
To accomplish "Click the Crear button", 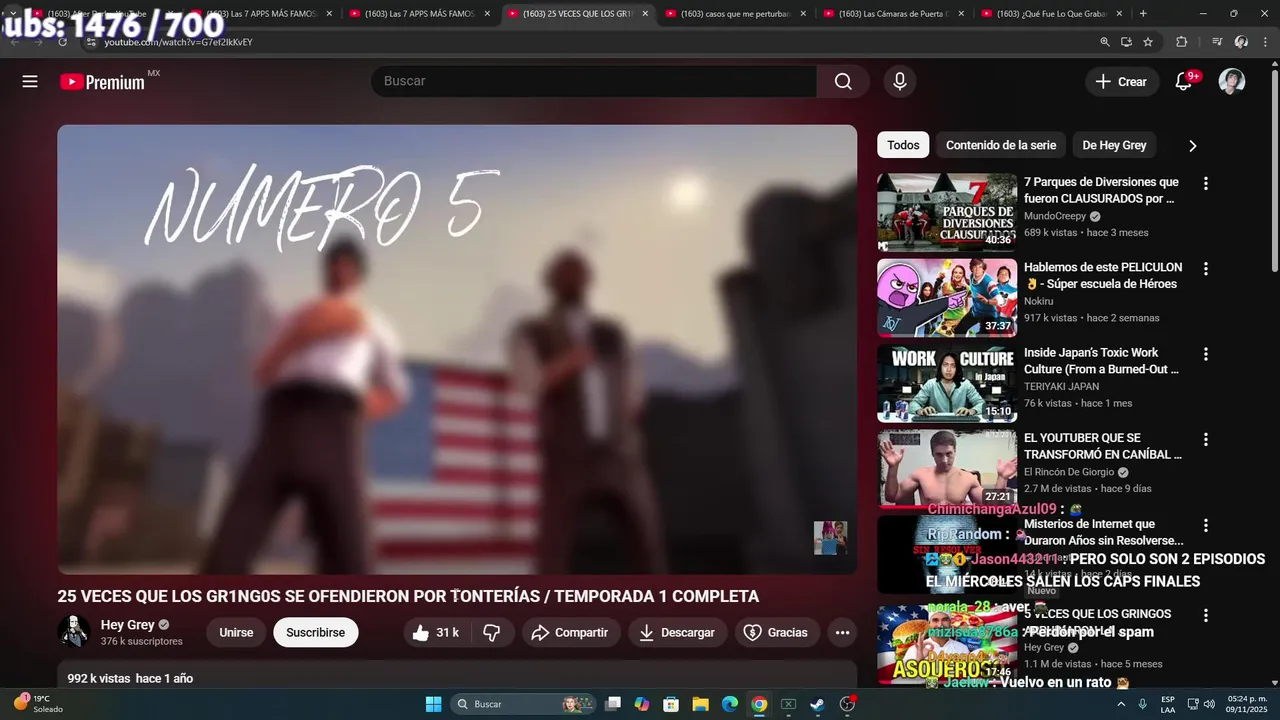I will [x=1122, y=82].
